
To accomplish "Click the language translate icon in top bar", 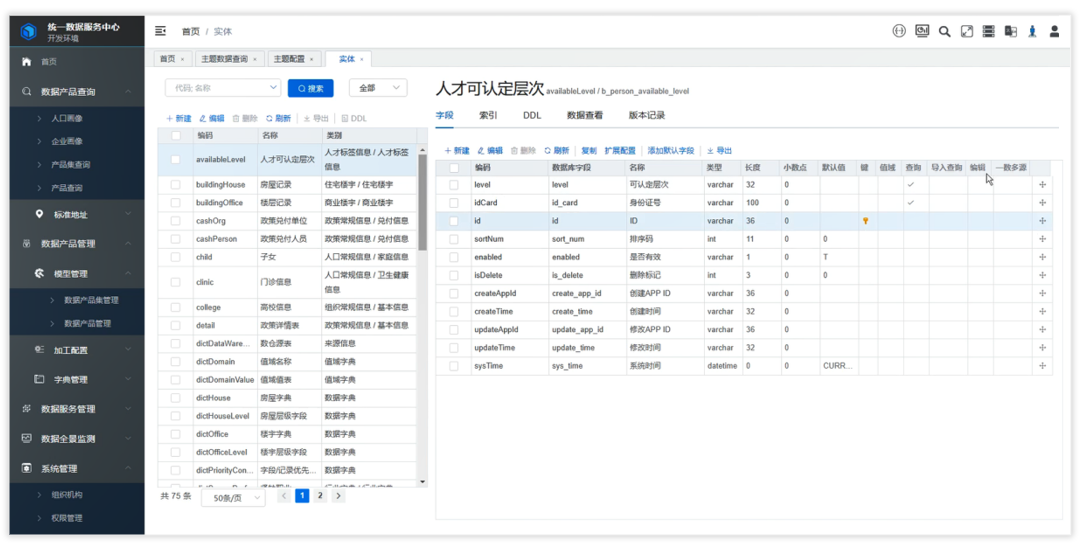I will 1010,32.
